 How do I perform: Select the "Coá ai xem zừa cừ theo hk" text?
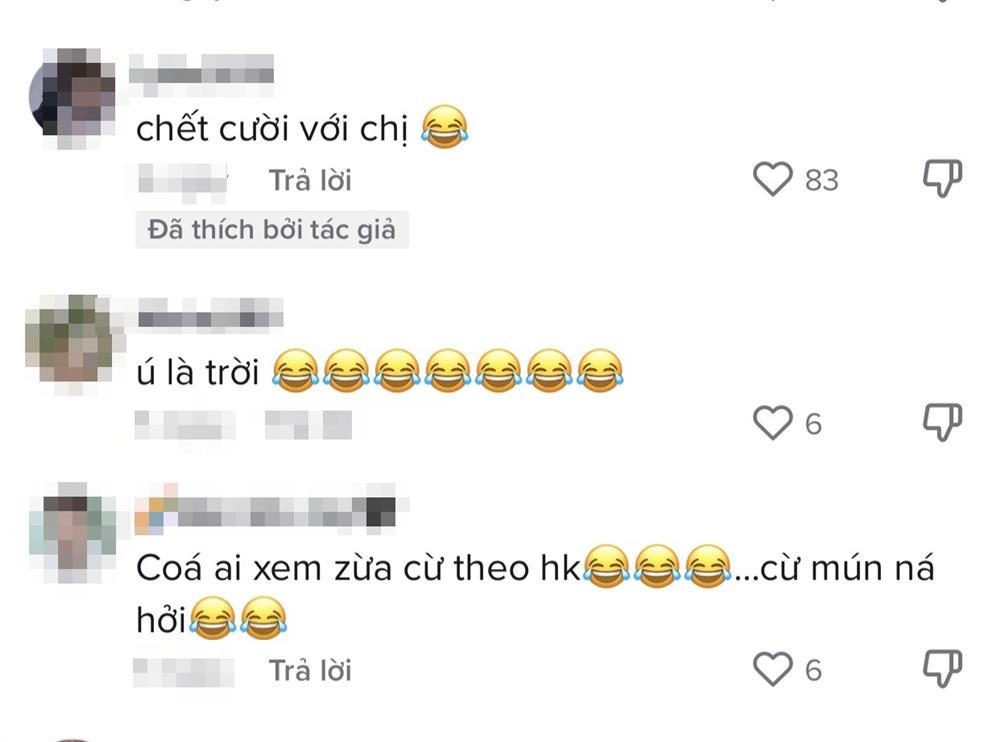tap(359, 568)
